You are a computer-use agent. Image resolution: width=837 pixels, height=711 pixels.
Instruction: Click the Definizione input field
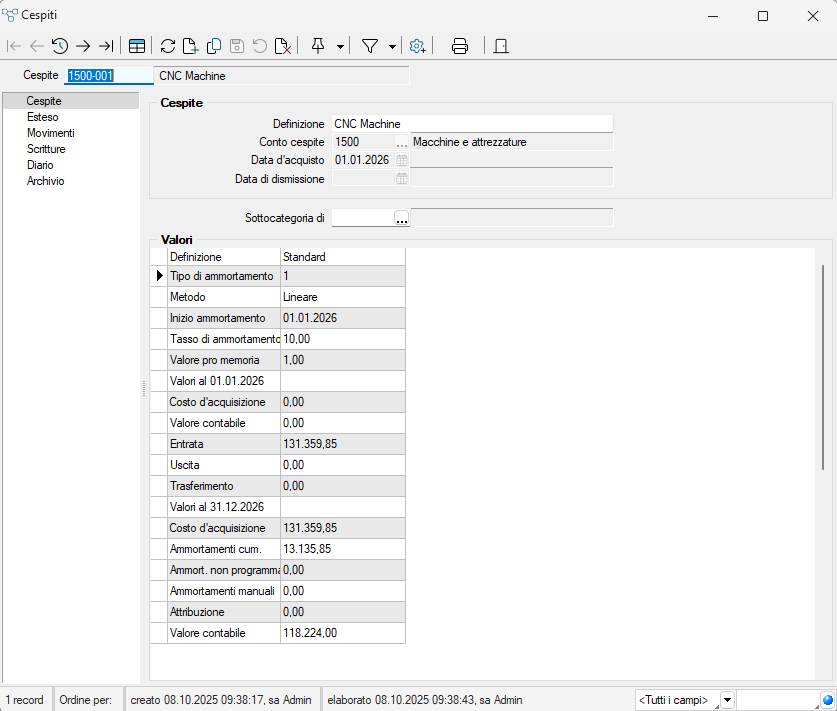(x=471, y=124)
